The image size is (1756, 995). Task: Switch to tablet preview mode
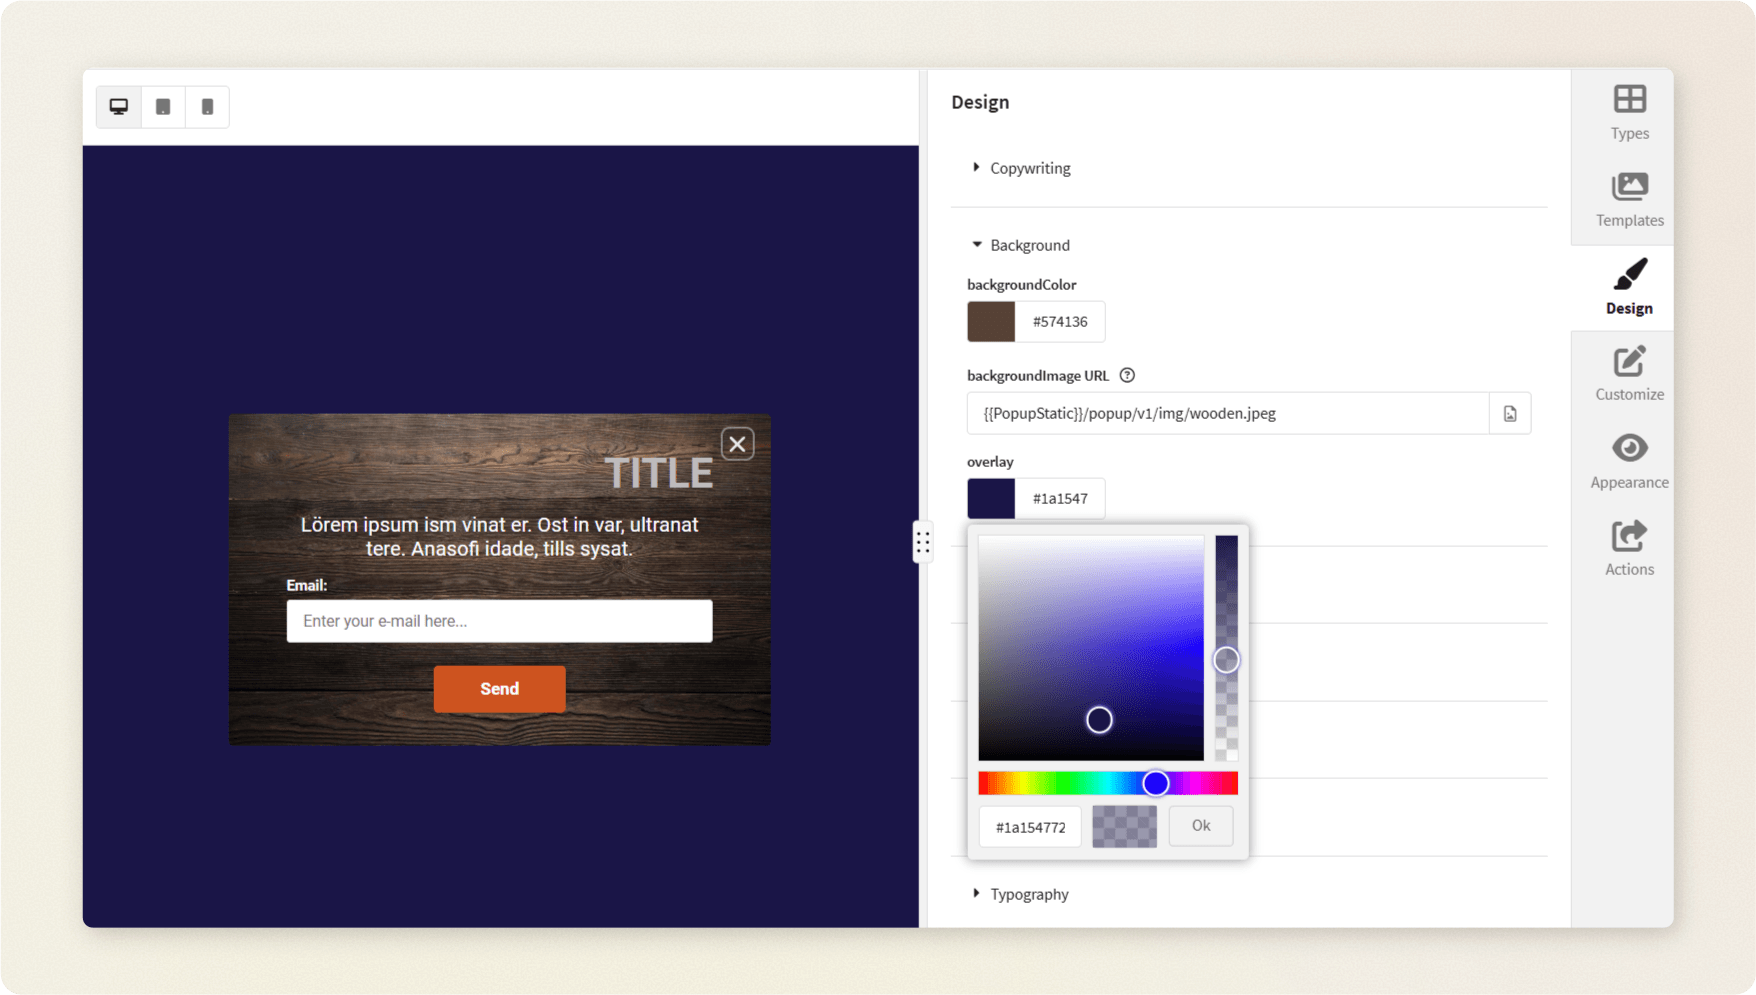(163, 107)
